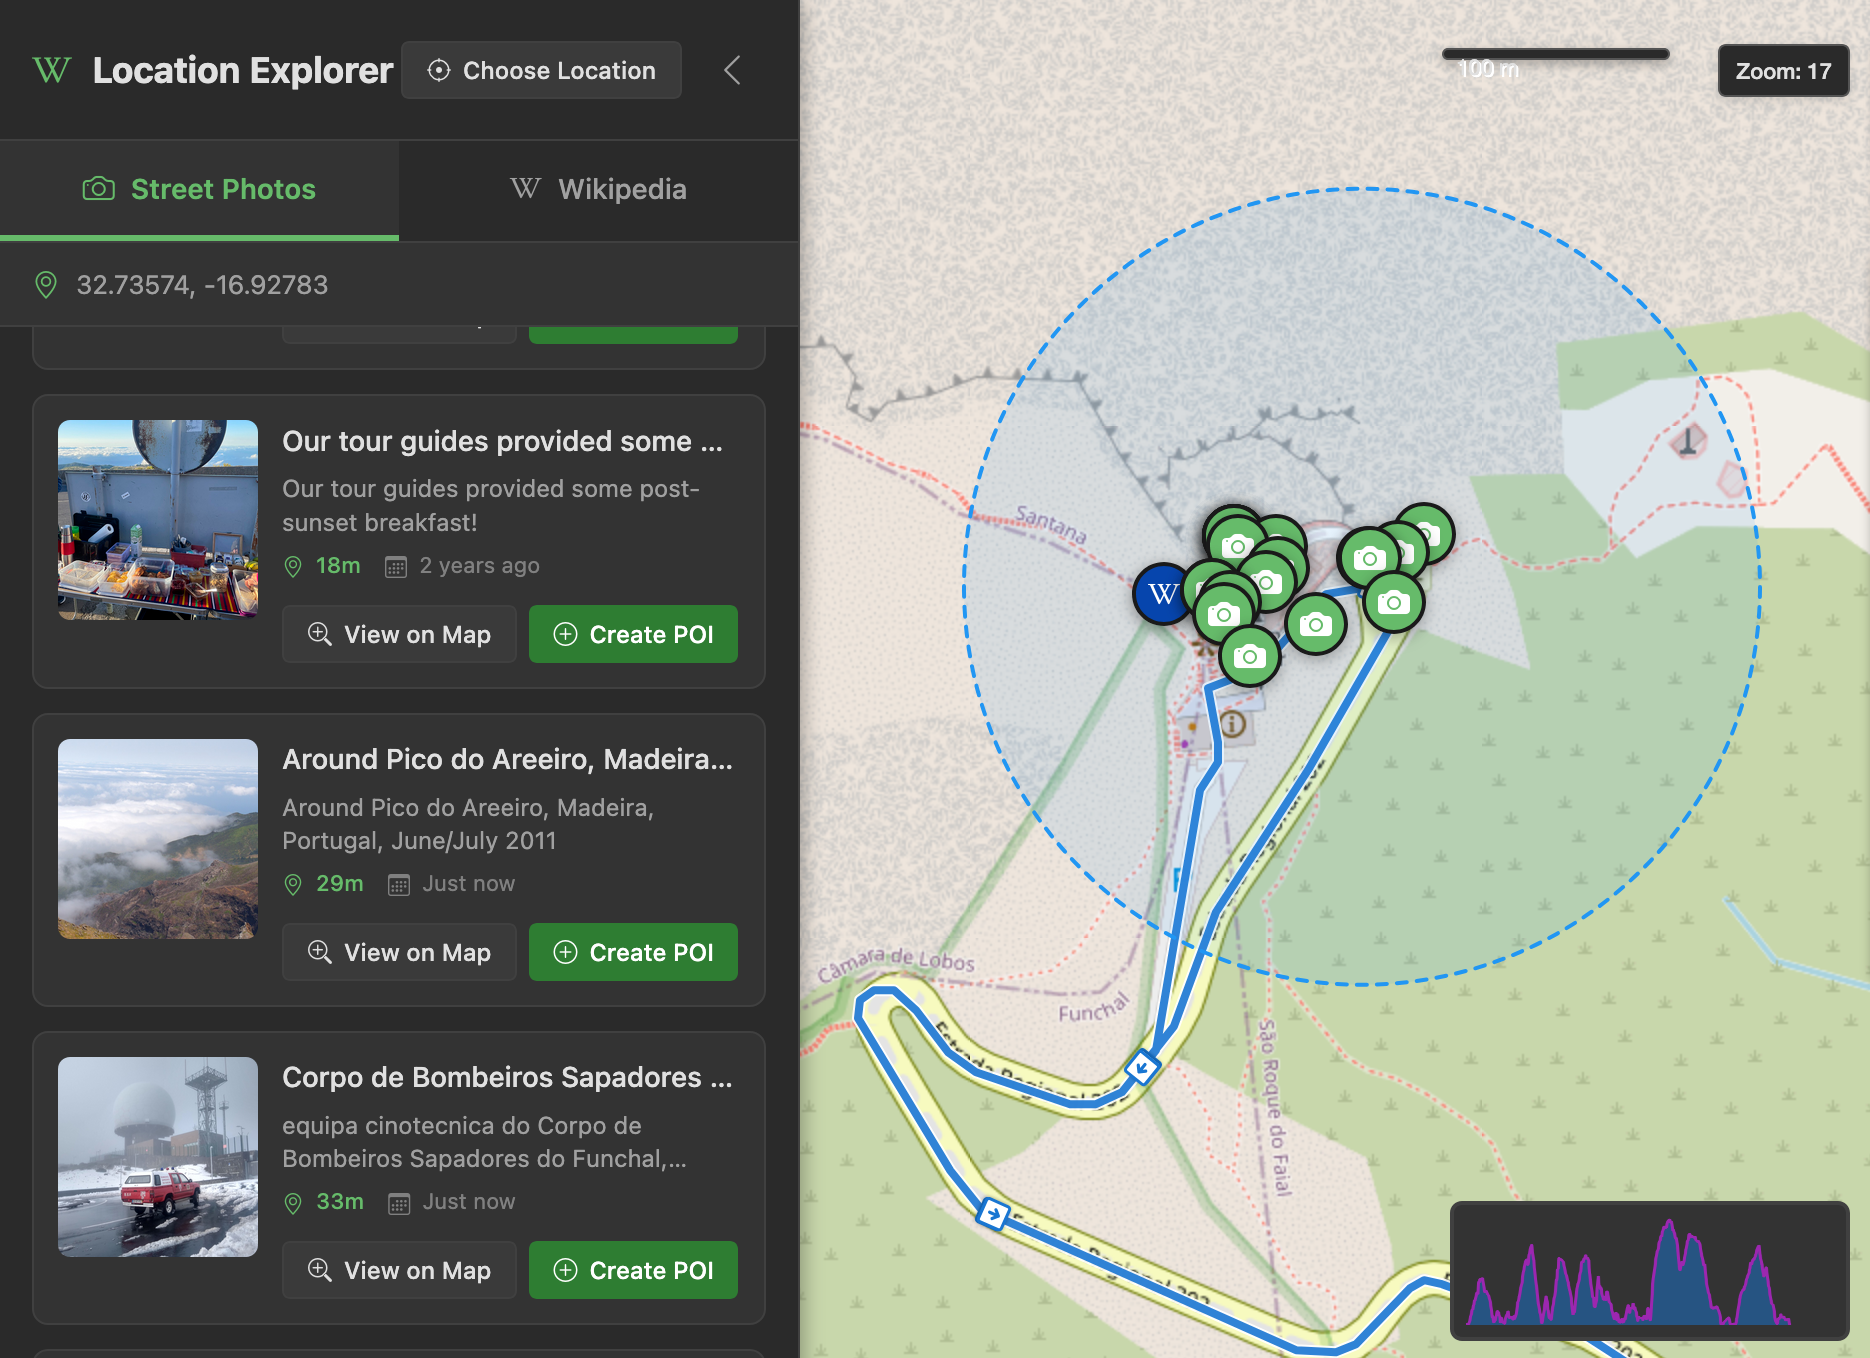
Task: Click the camera icon on Street Photos tab
Action: 100,189
